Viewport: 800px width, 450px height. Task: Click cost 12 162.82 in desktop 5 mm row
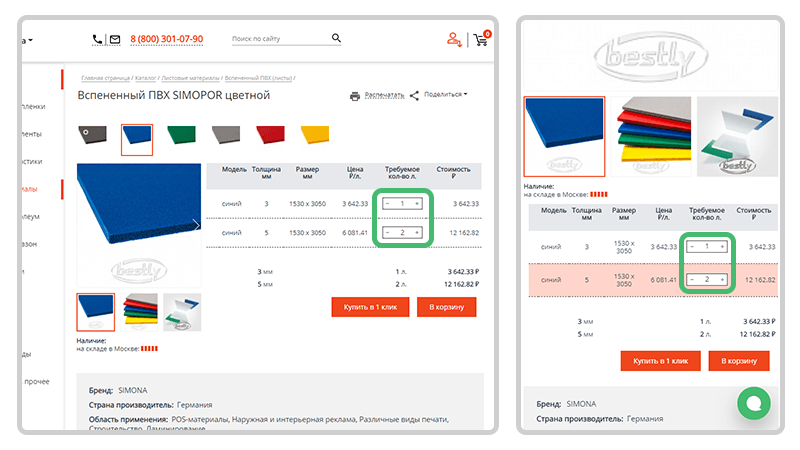[x=464, y=233]
